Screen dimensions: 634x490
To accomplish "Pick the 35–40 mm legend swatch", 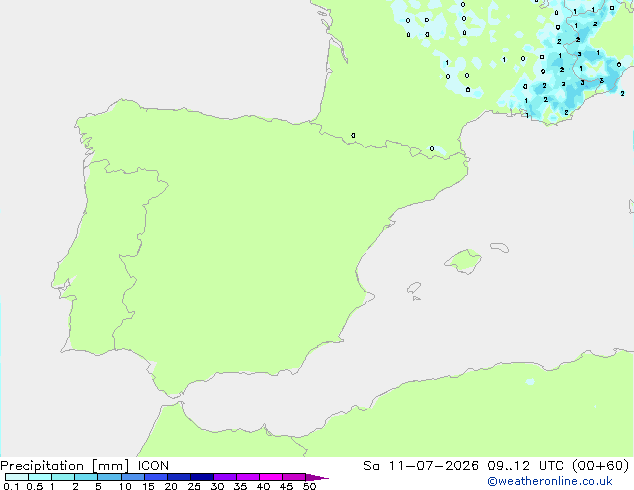I will (248, 477).
